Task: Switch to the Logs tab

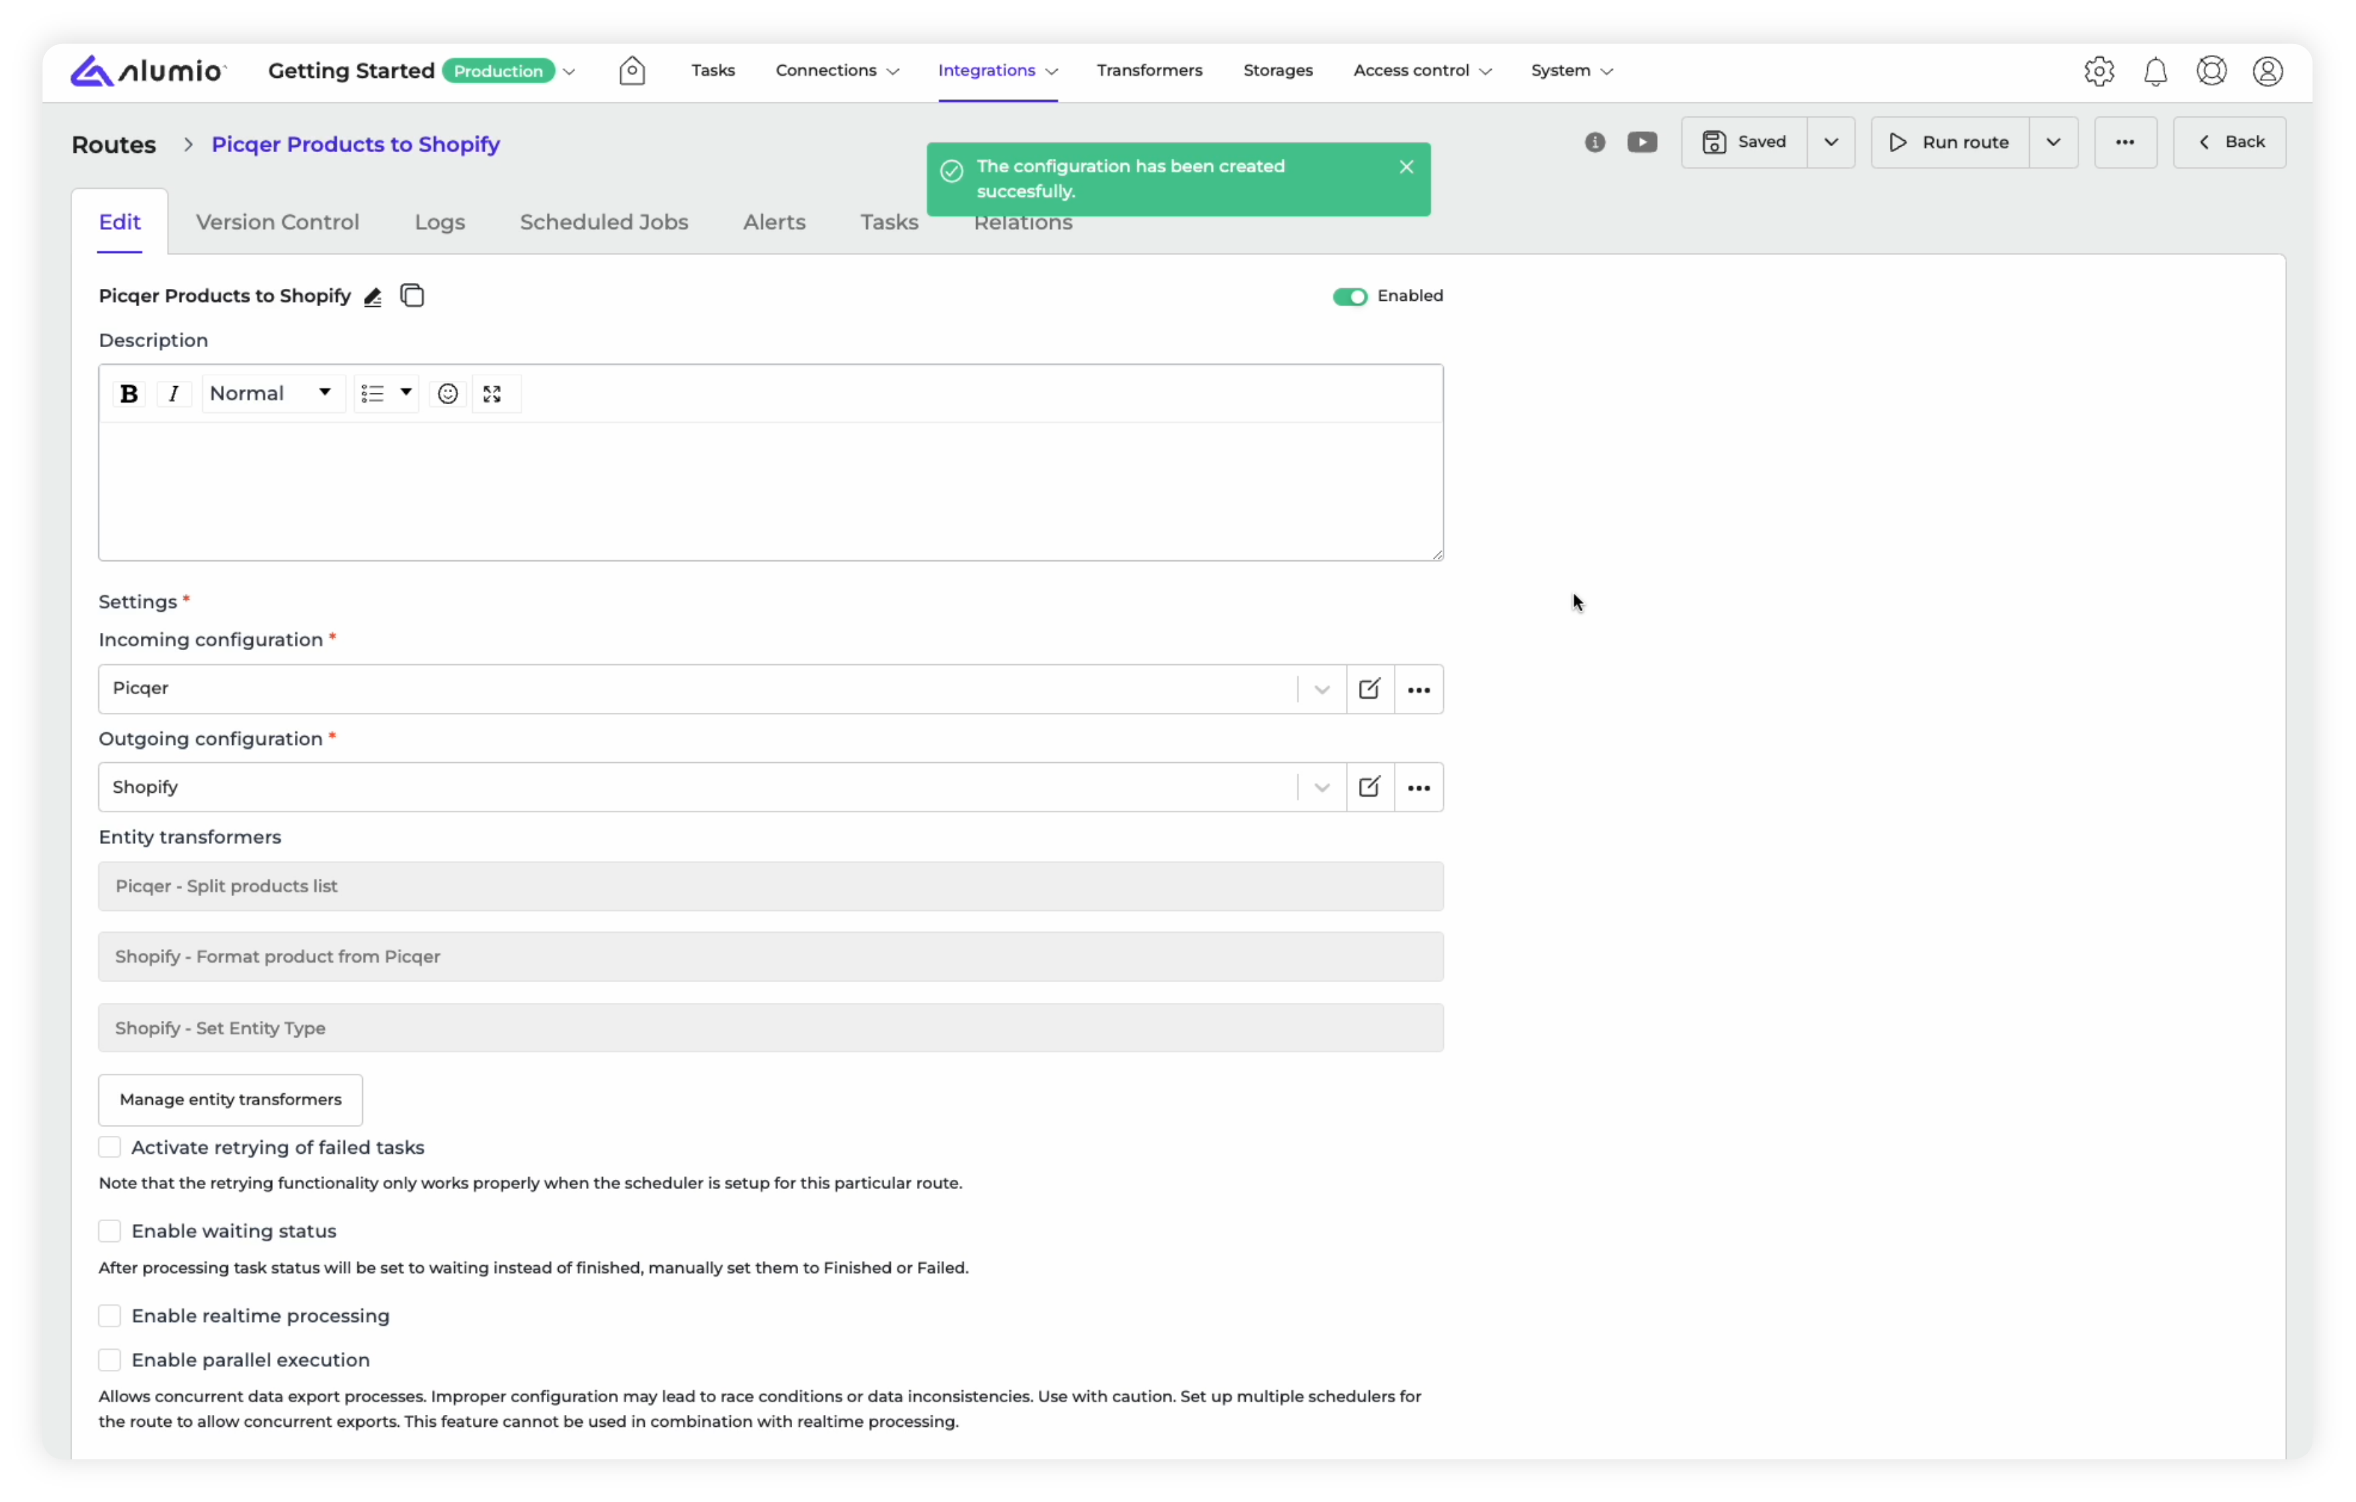Action: (440, 222)
